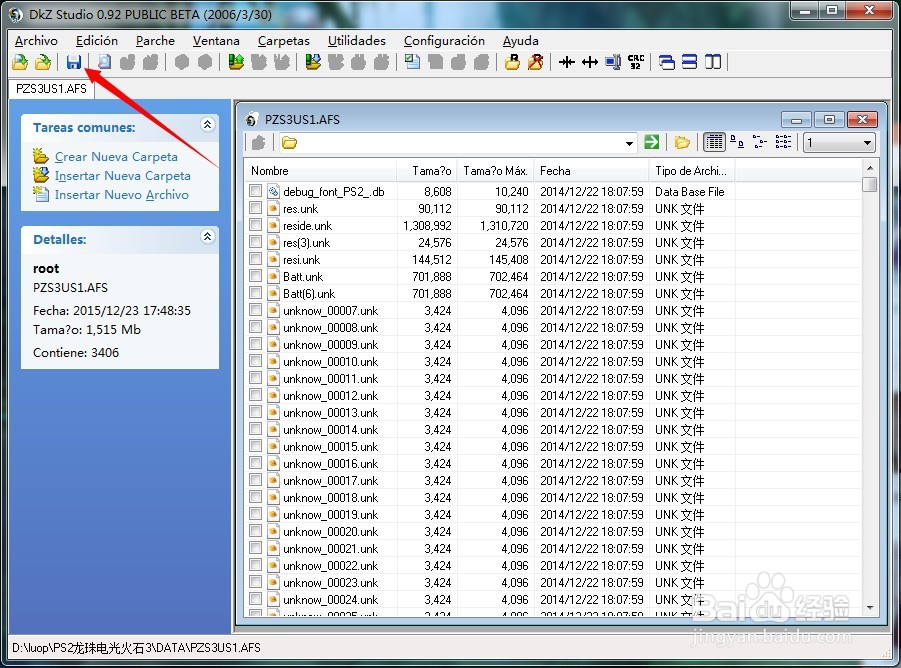The width and height of the screenshot is (901, 668).
Task: Click the open archive icon in toolbar
Action: click(20, 61)
